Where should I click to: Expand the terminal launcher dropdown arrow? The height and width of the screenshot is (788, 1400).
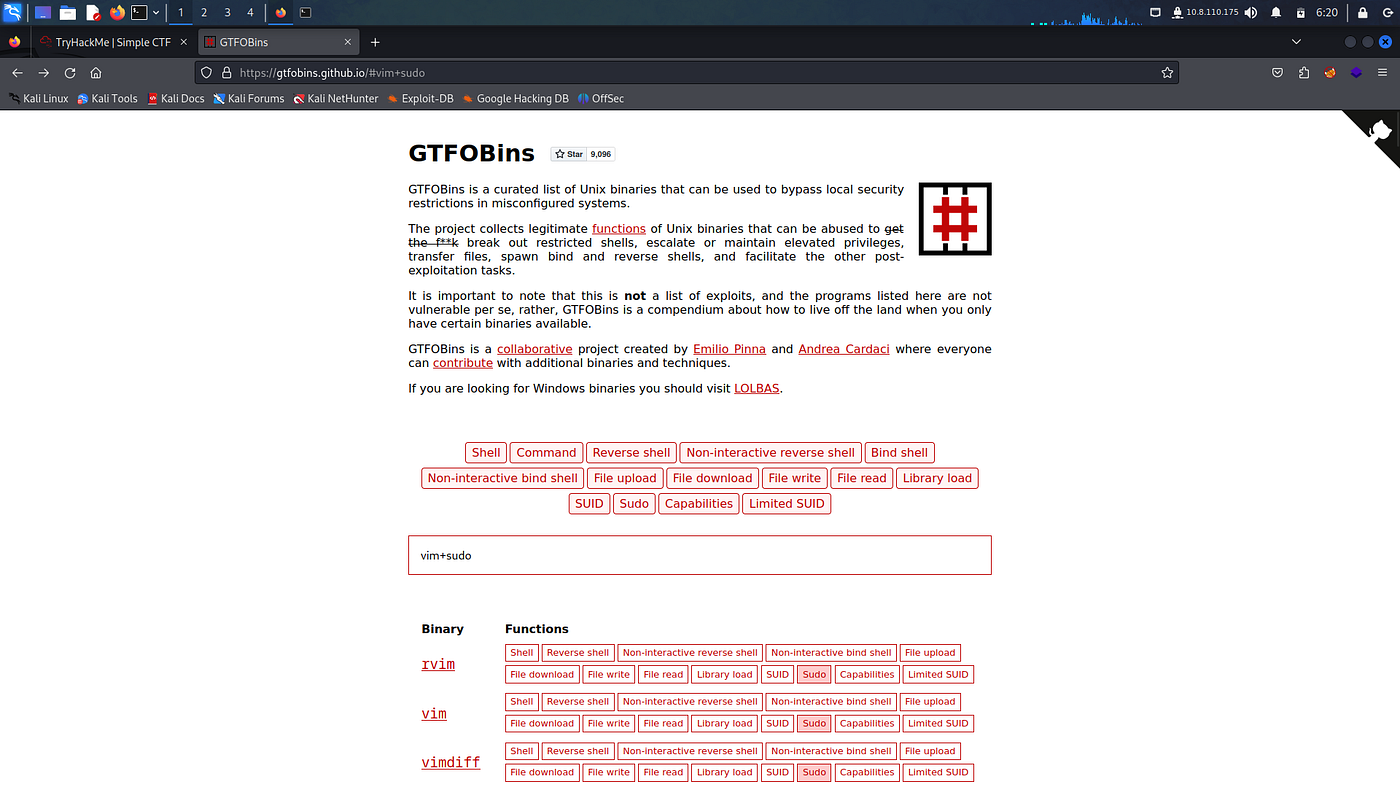(156, 13)
